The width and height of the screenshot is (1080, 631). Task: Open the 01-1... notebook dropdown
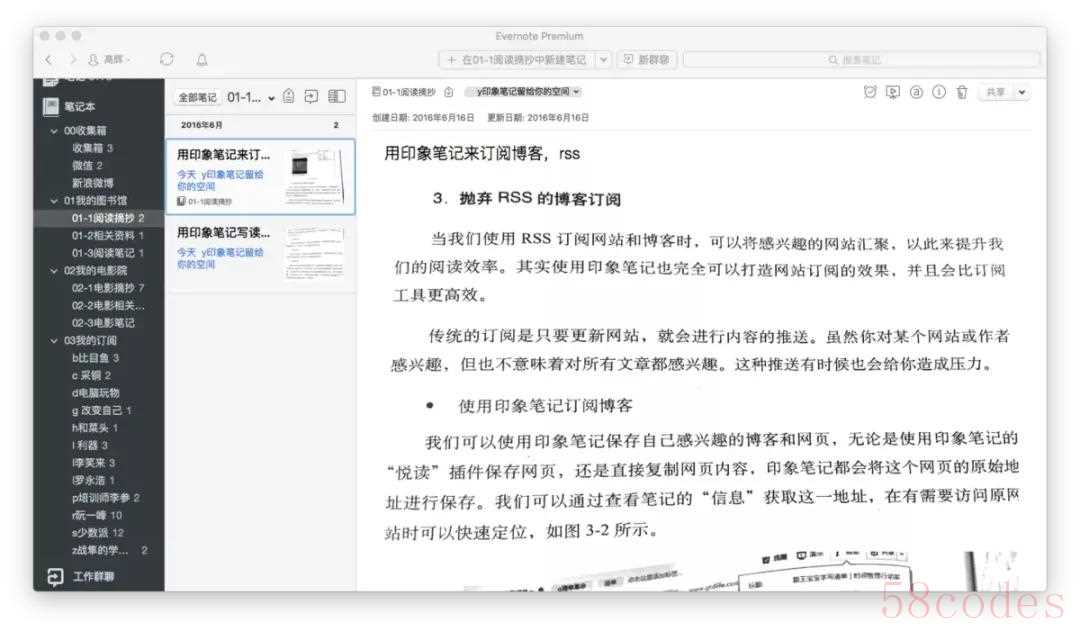(251, 97)
